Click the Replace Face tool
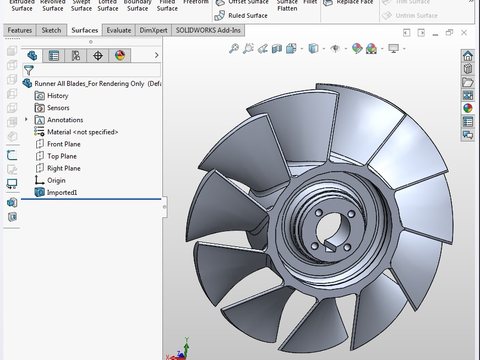 pyautogui.click(x=348, y=3)
